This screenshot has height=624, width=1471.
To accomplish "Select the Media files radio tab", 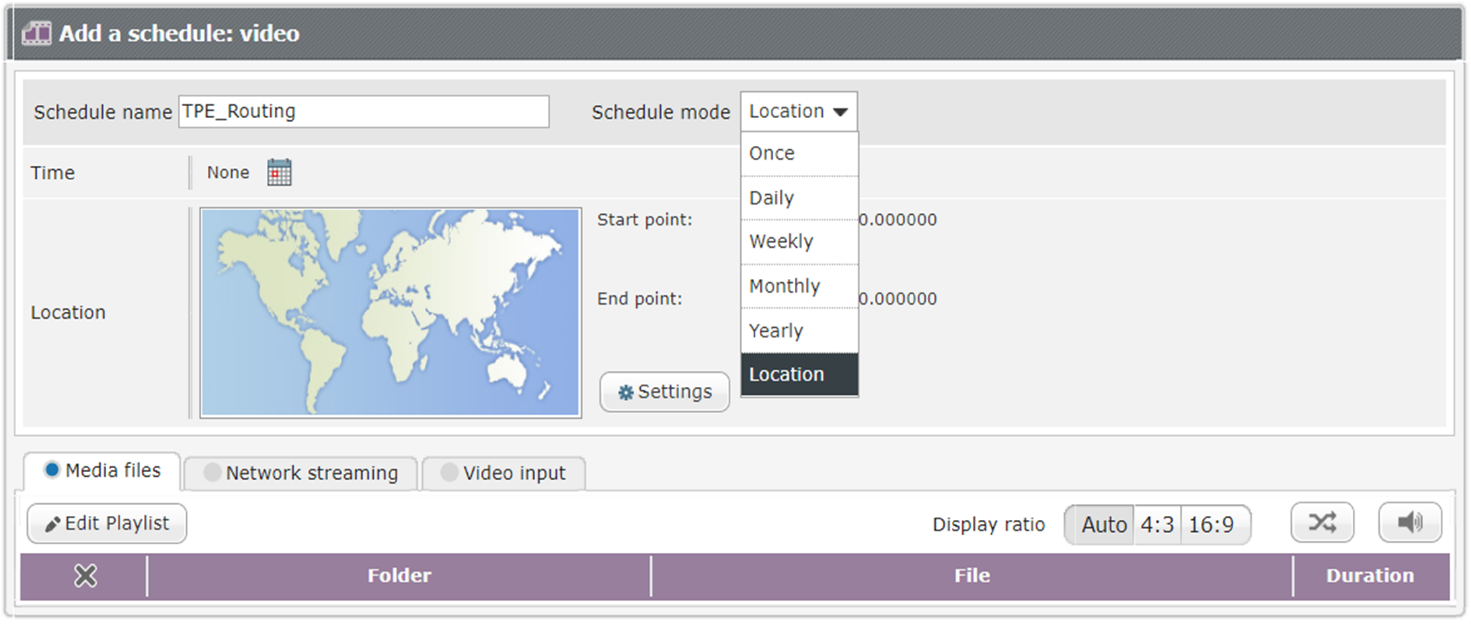I will coord(102,471).
